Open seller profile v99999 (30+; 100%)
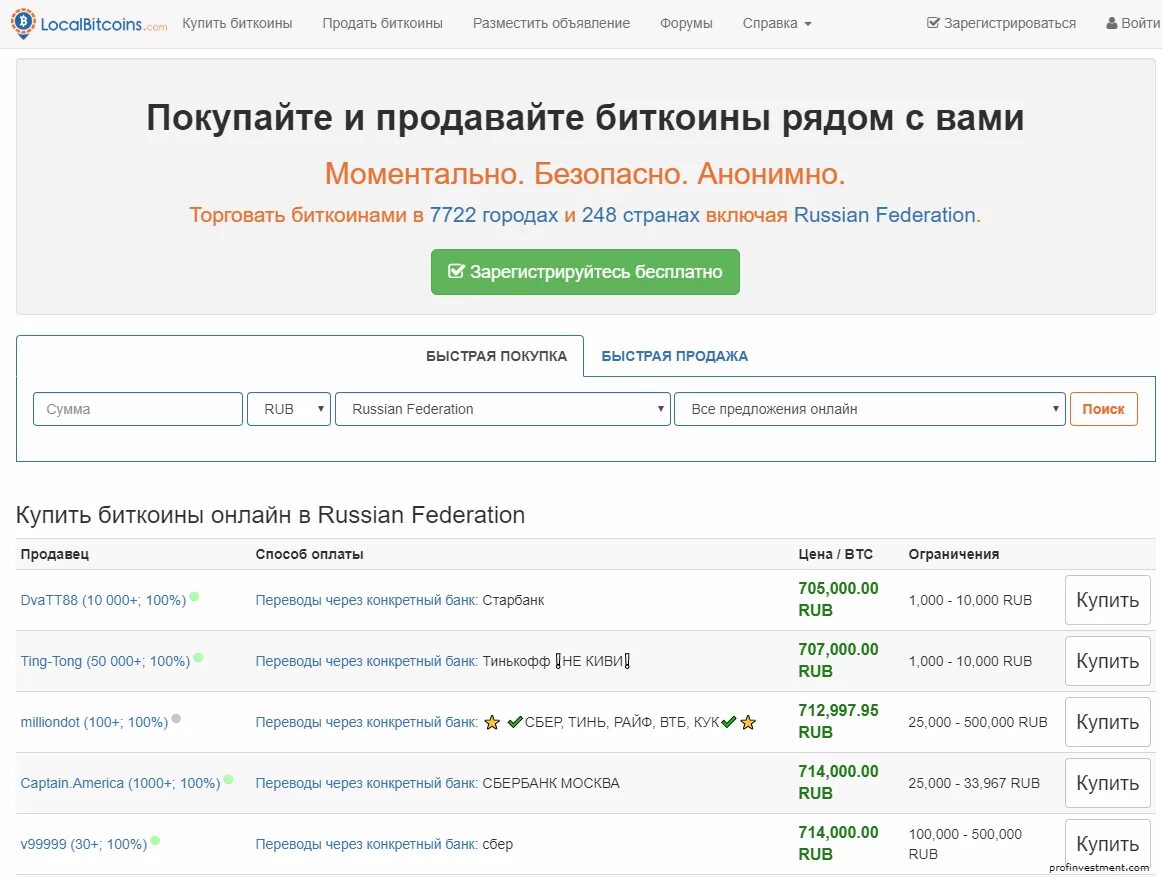Image resolution: width=1162 pixels, height=877 pixels. [x=84, y=844]
